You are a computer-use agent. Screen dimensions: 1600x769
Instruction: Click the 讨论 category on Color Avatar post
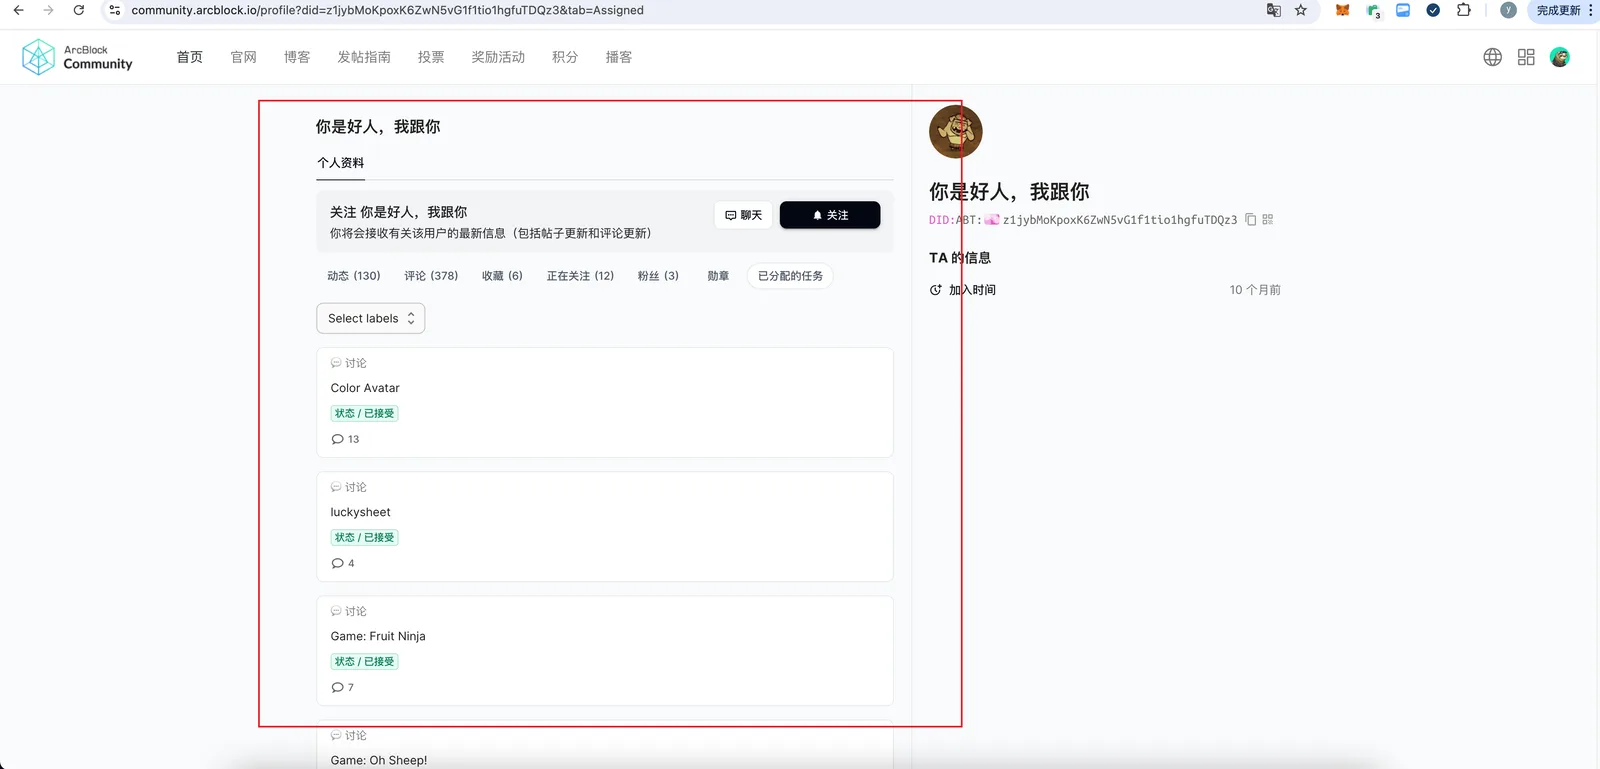(x=349, y=363)
